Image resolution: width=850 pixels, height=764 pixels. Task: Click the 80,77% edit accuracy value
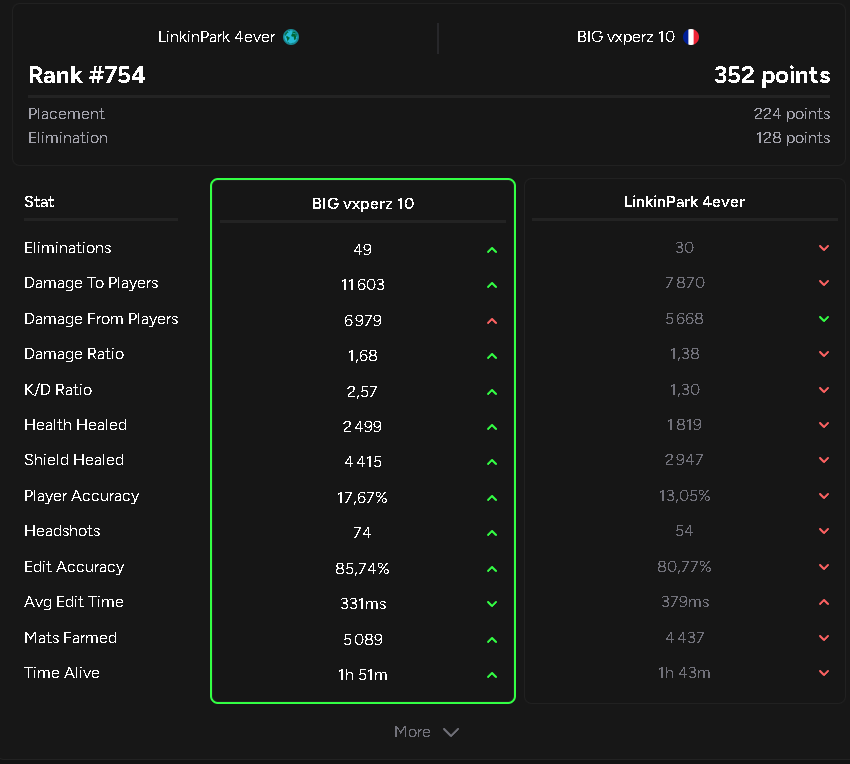[x=684, y=567]
